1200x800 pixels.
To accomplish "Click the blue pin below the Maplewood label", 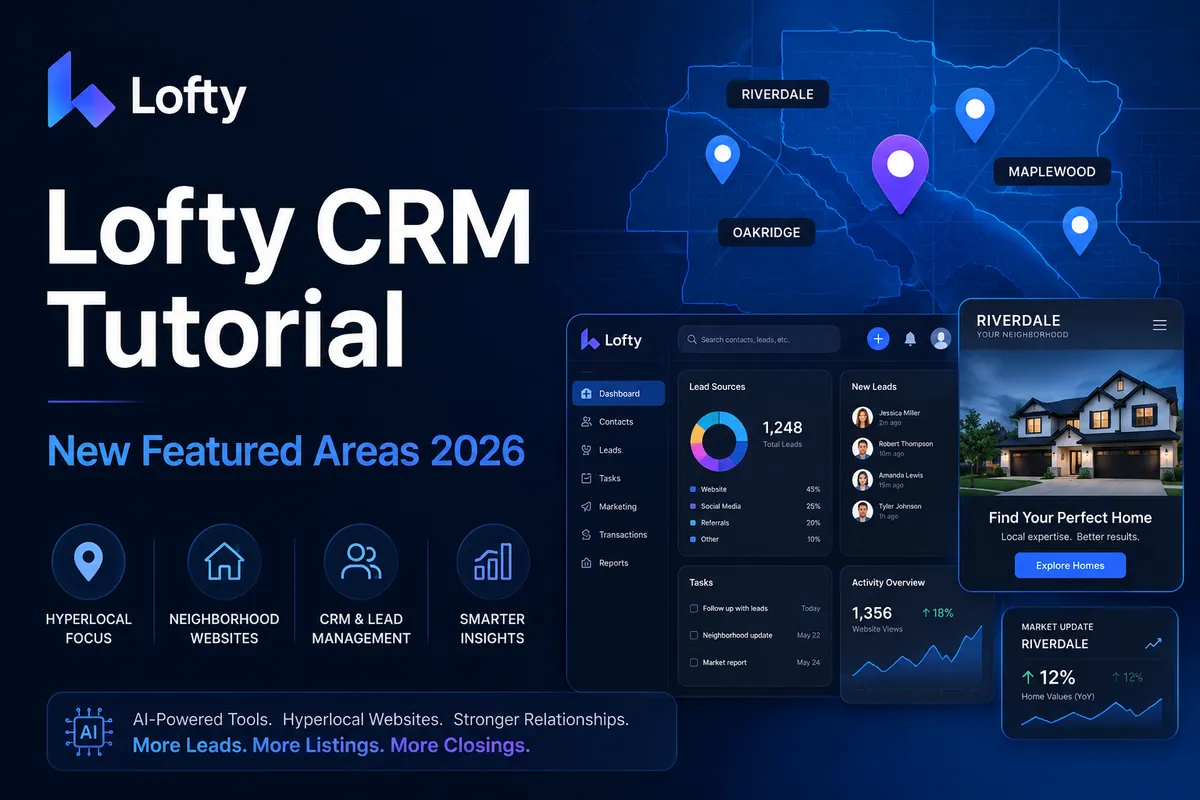I will point(1079,232).
